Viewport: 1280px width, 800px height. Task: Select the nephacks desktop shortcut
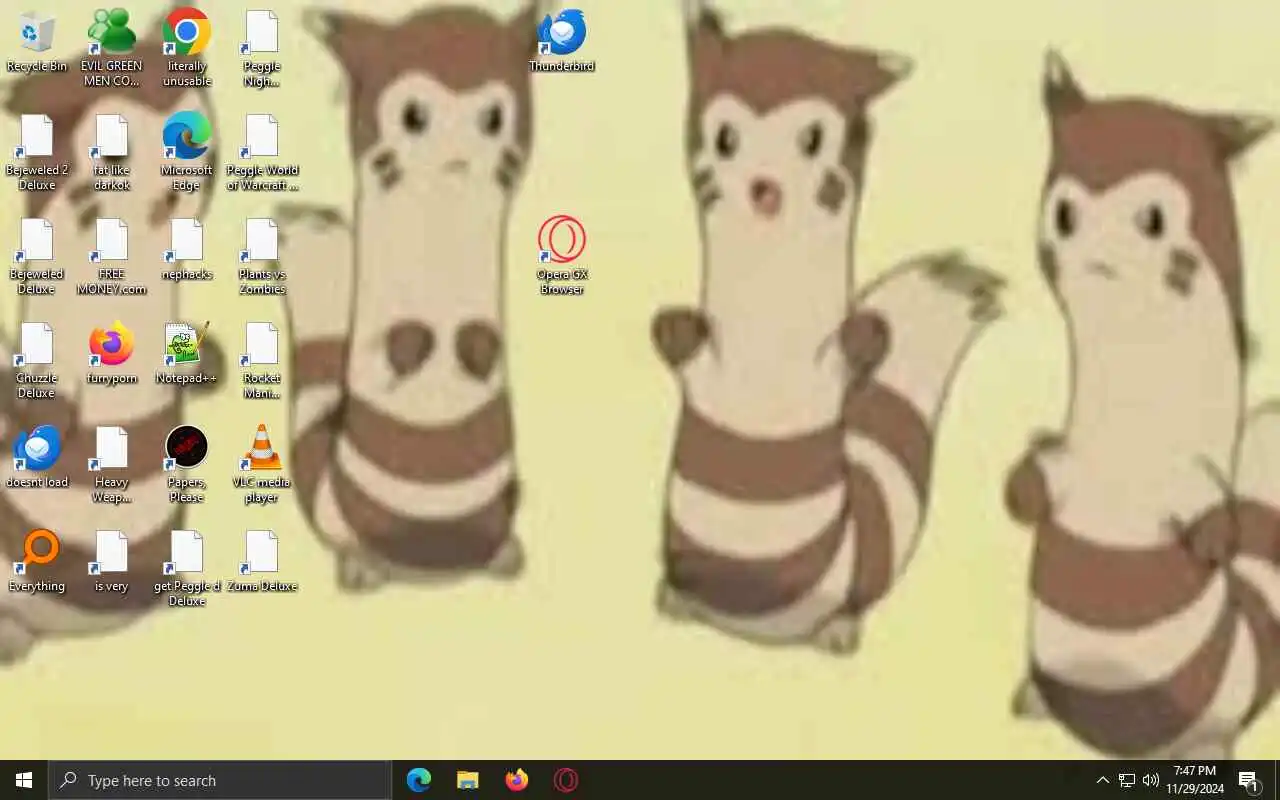[187, 250]
